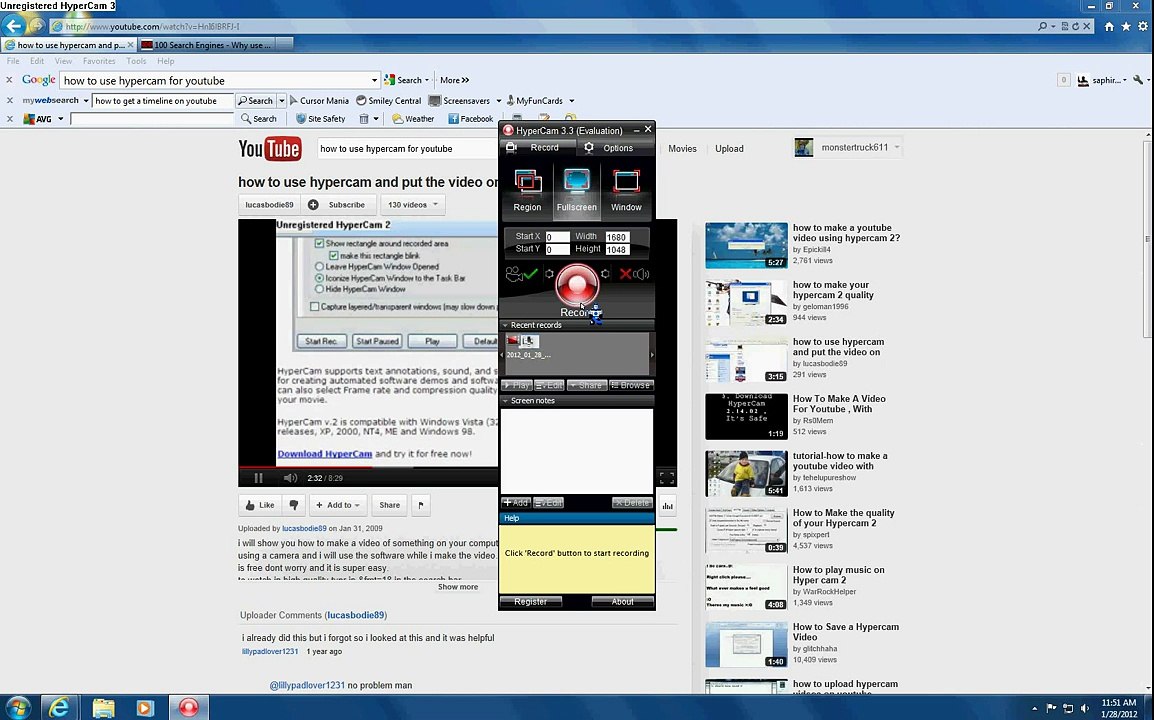
Task: Click Weather toolbar icon
Action: coord(414,119)
